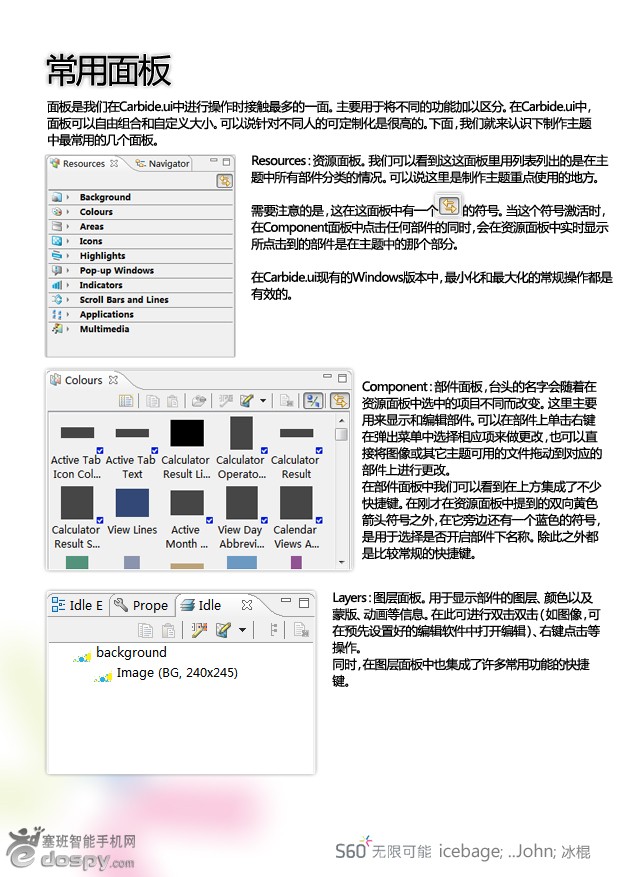620x877 pixels.
Task: Toggle the Active Month checkbox
Action: point(210,520)
